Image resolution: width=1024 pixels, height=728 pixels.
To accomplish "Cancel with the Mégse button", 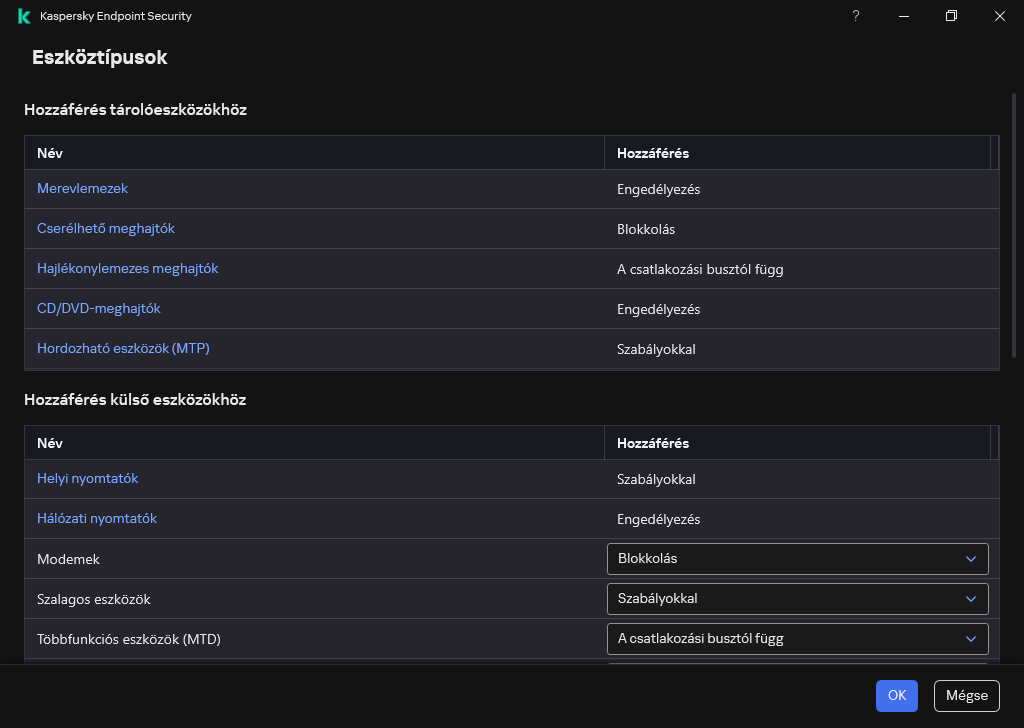I will point(966,696).
